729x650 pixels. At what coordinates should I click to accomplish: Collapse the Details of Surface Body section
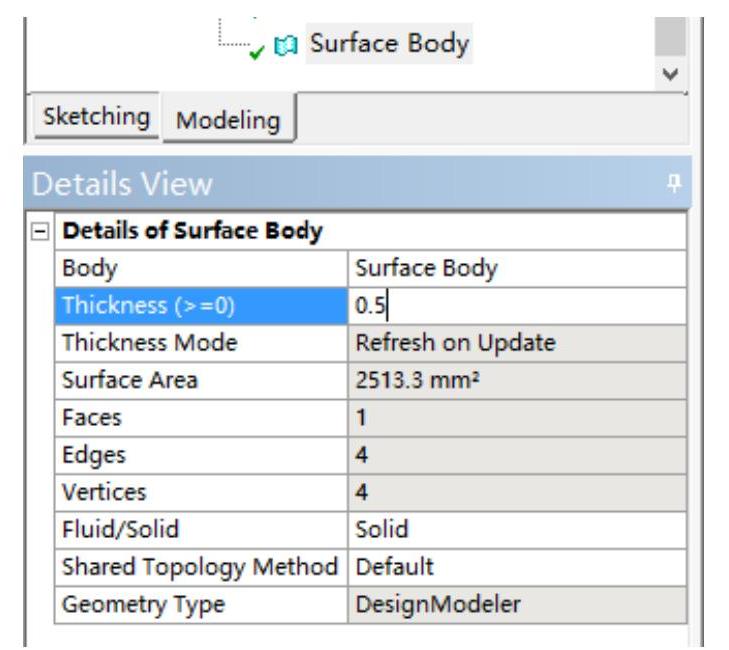point(40,232)
